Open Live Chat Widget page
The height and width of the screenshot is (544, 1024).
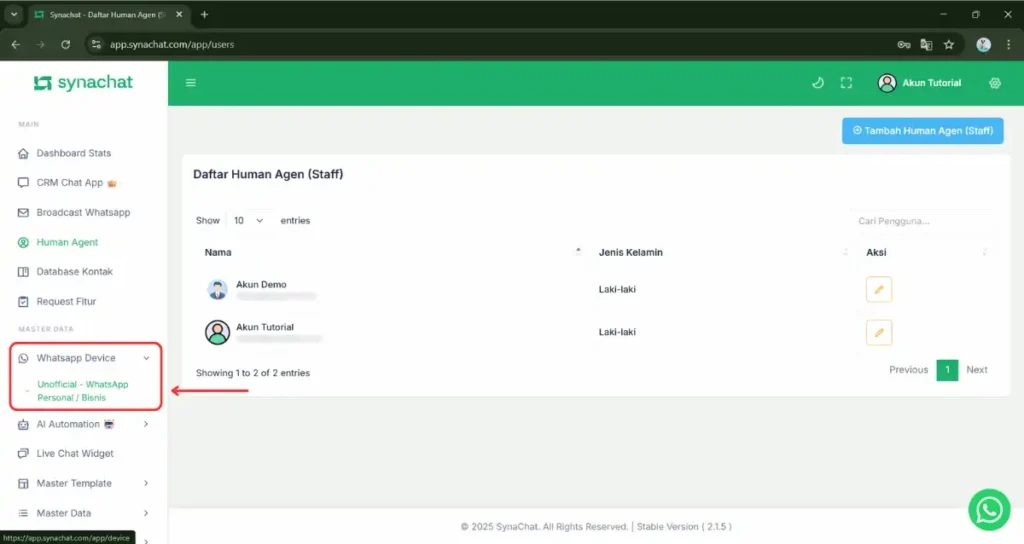point(74,453)
